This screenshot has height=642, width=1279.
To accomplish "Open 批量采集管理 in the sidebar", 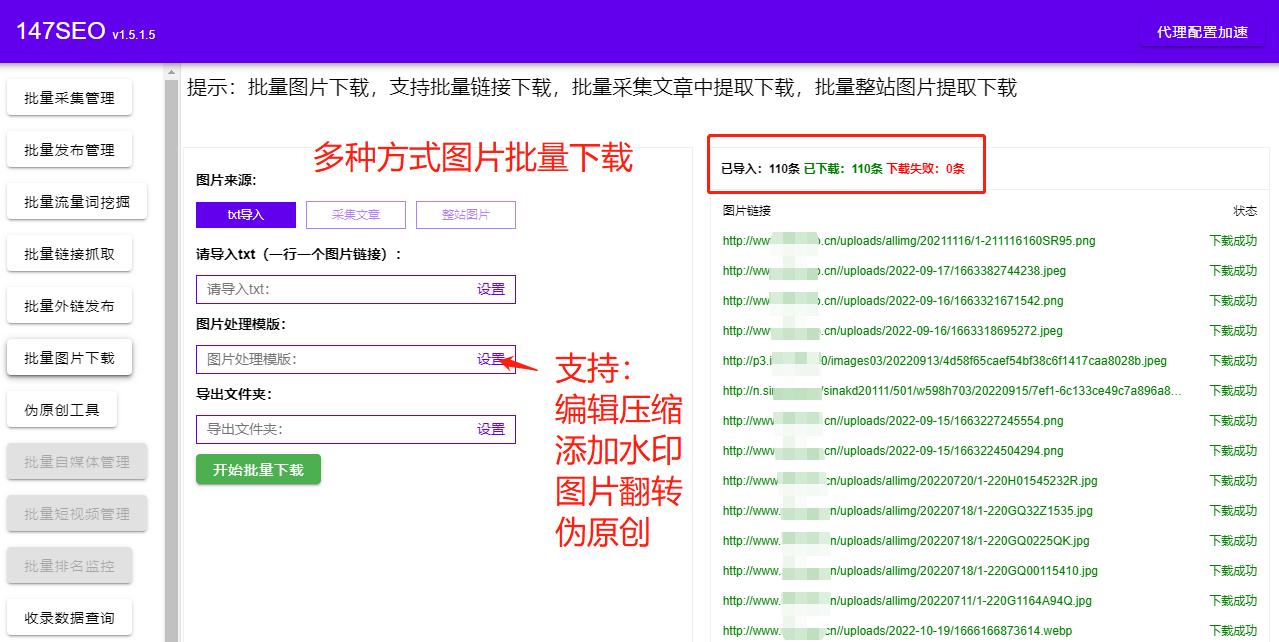I will coord(69,97).
